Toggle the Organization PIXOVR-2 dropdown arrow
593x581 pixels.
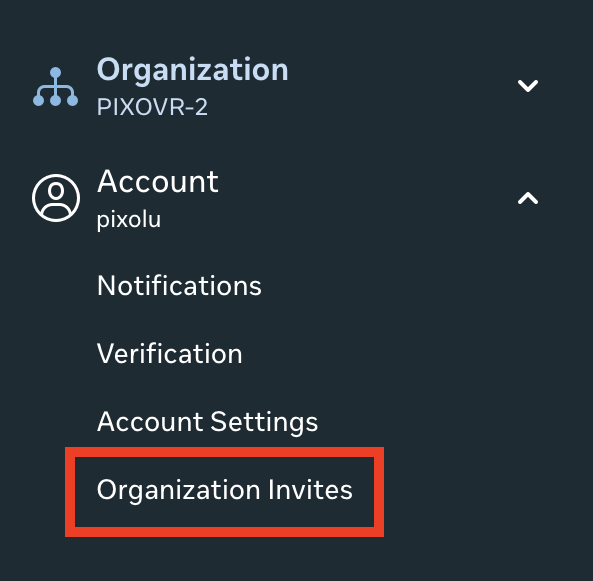(x=528, y=85)
